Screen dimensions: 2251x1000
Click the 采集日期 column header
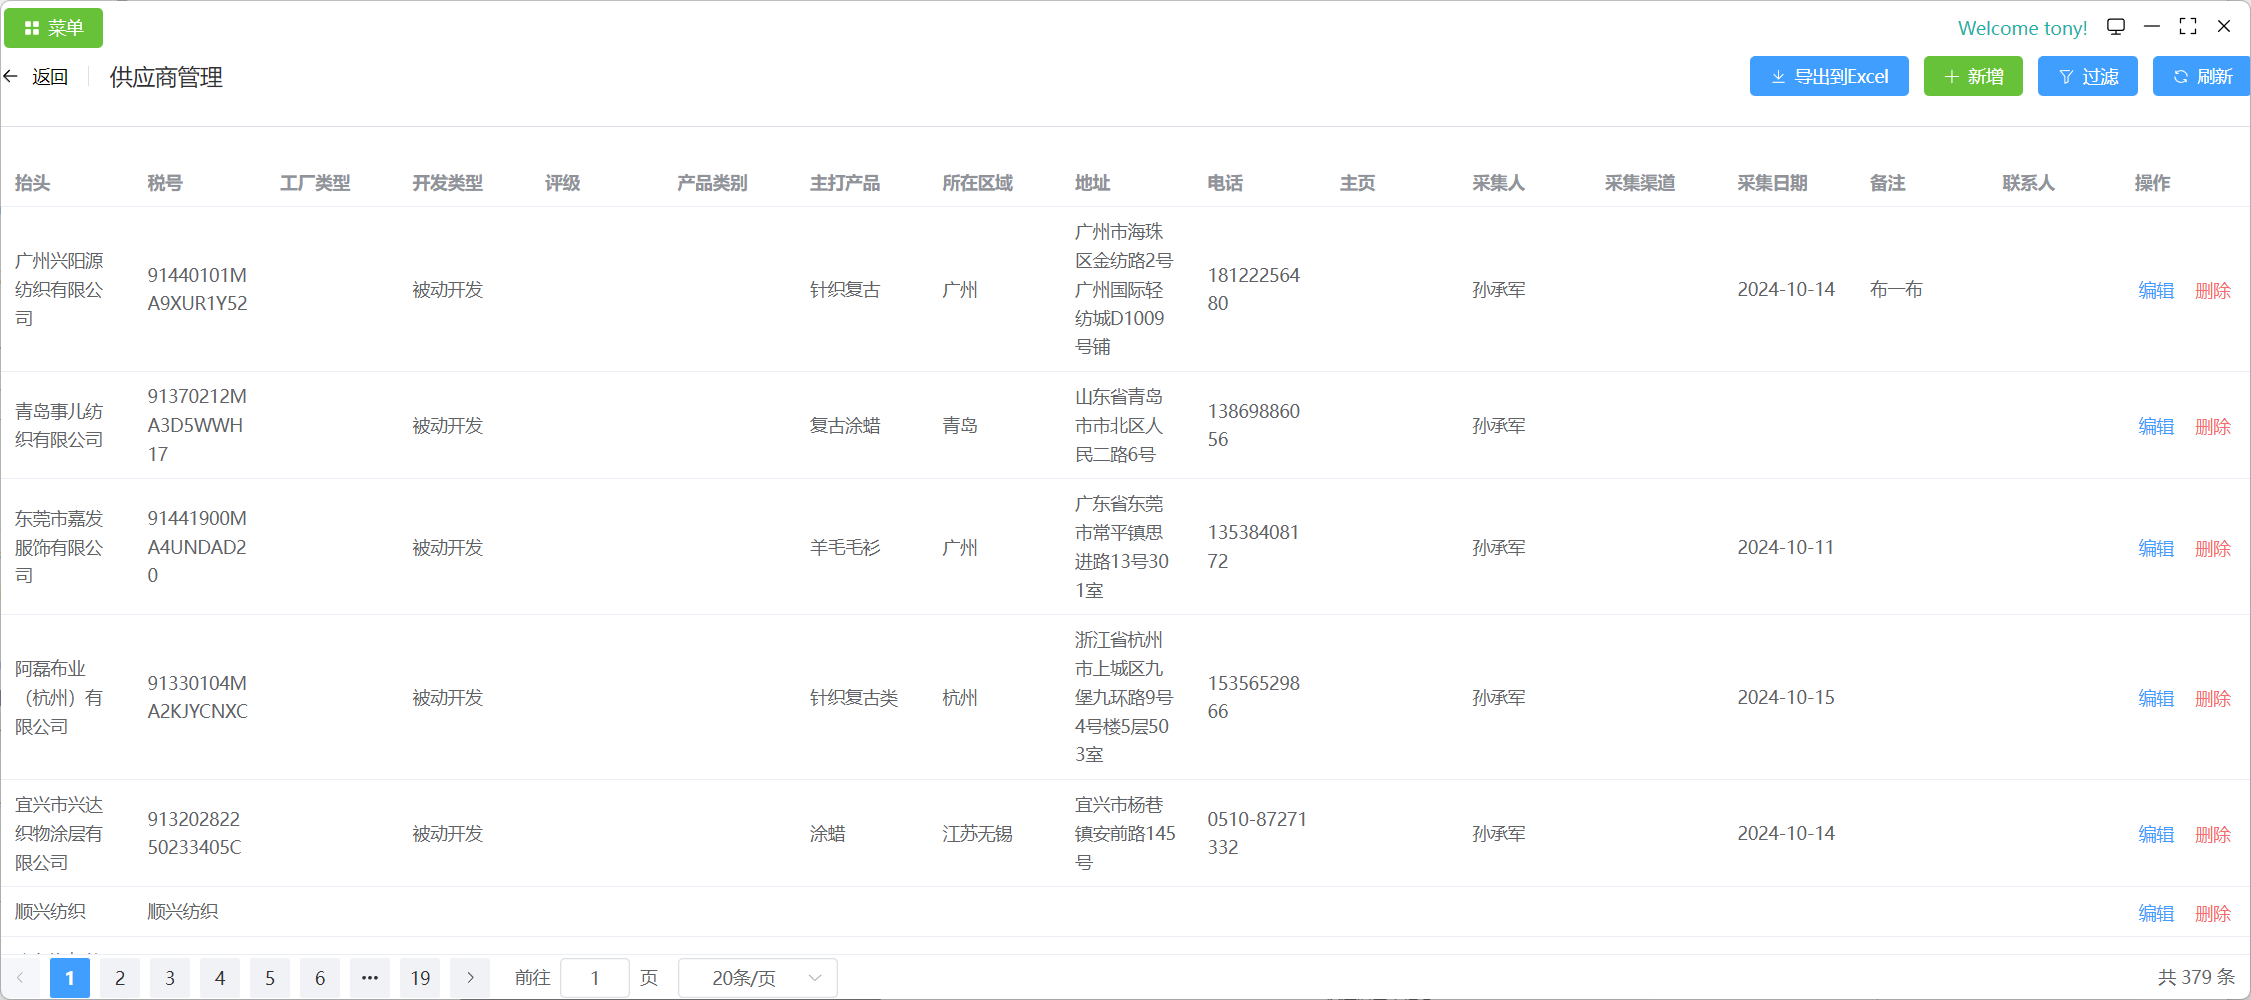(1772, 183)
